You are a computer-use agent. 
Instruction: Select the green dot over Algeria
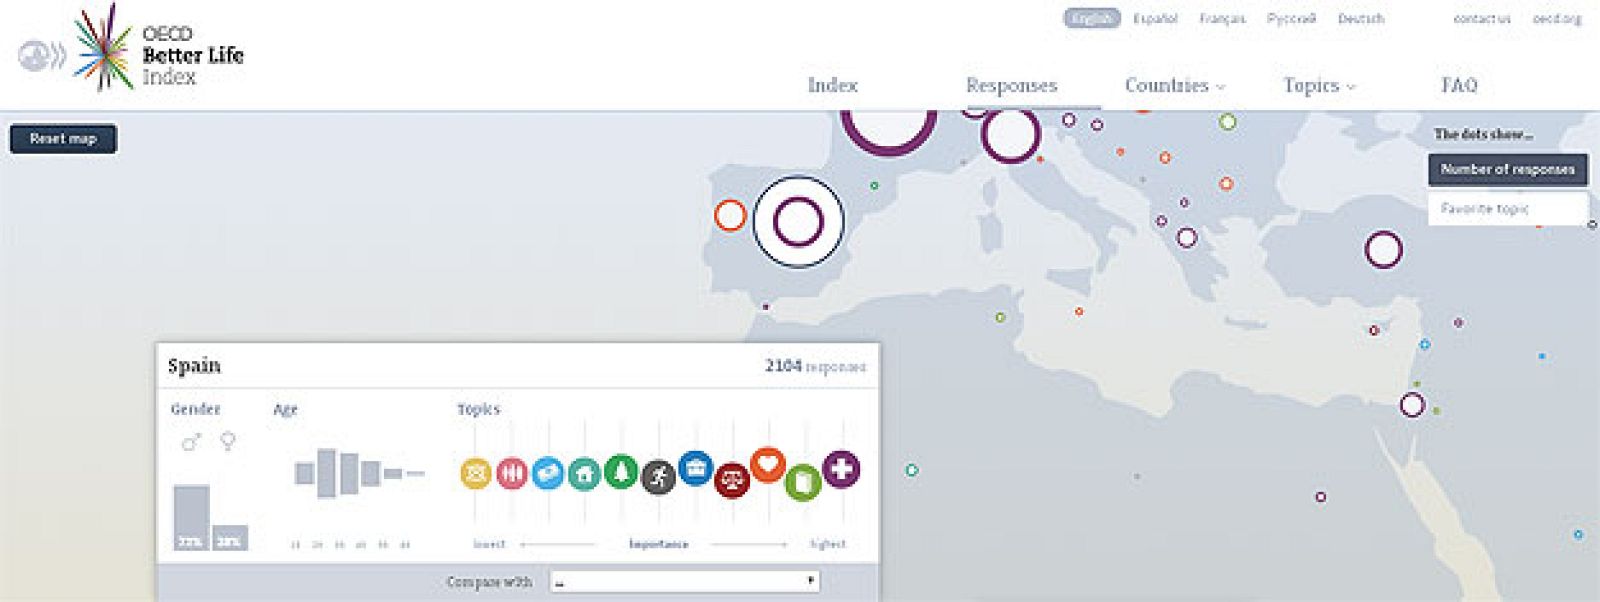1000,317
